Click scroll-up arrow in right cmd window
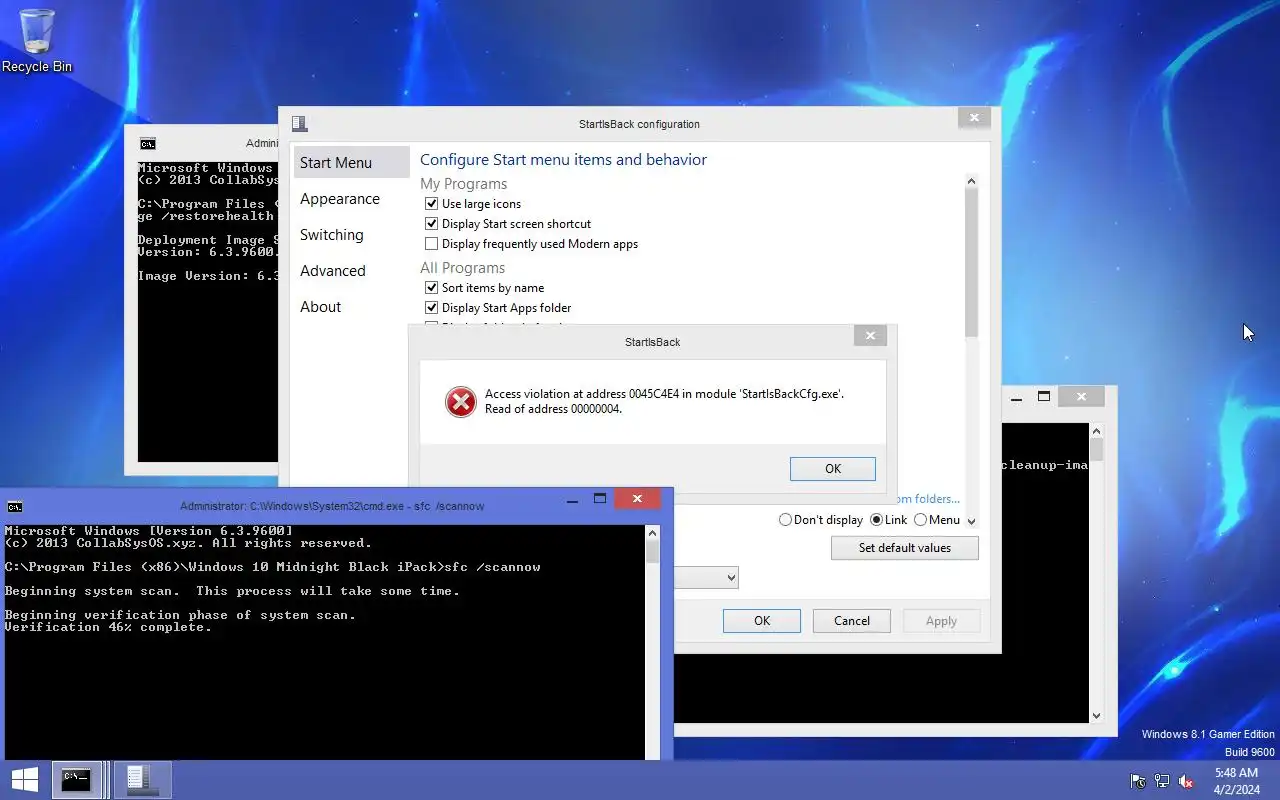Image resolution: width=1280 pixels, height=800 pixels. (1096, 430)
